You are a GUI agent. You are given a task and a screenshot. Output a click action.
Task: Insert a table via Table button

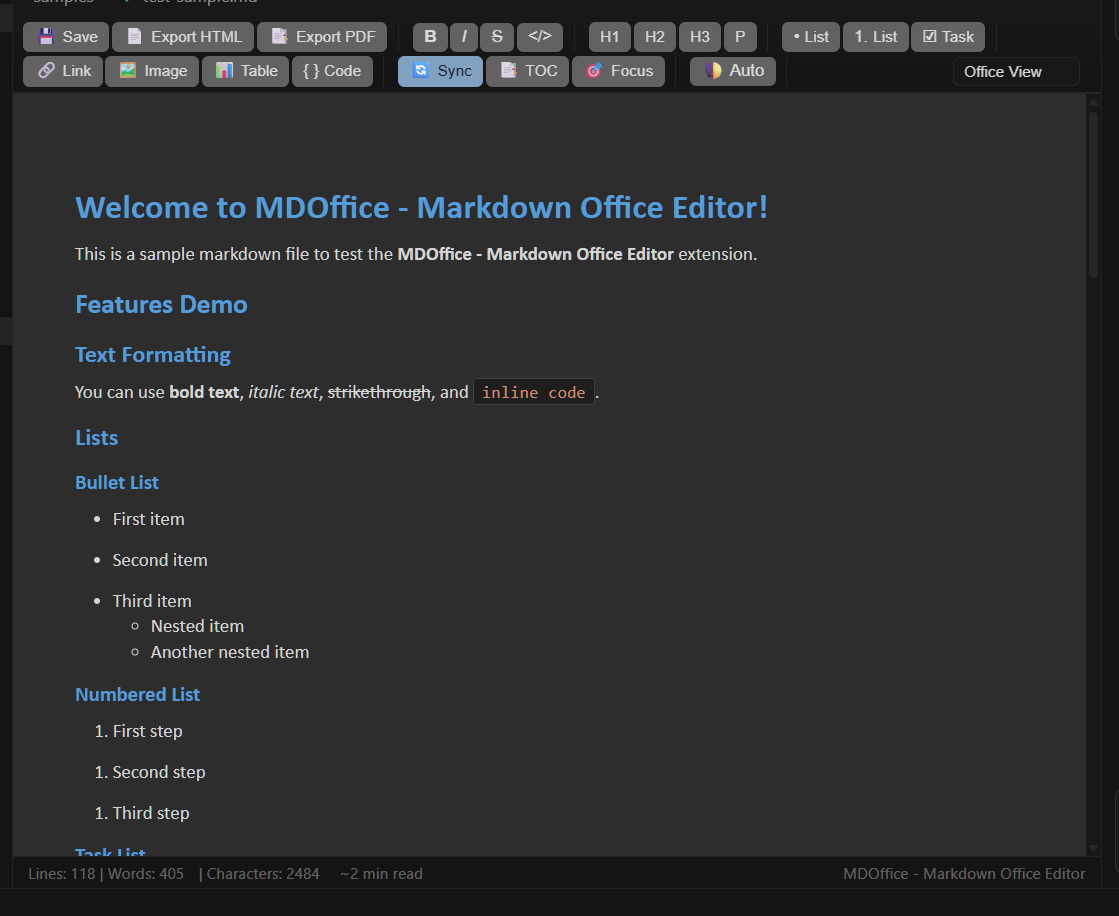point(245,71)
